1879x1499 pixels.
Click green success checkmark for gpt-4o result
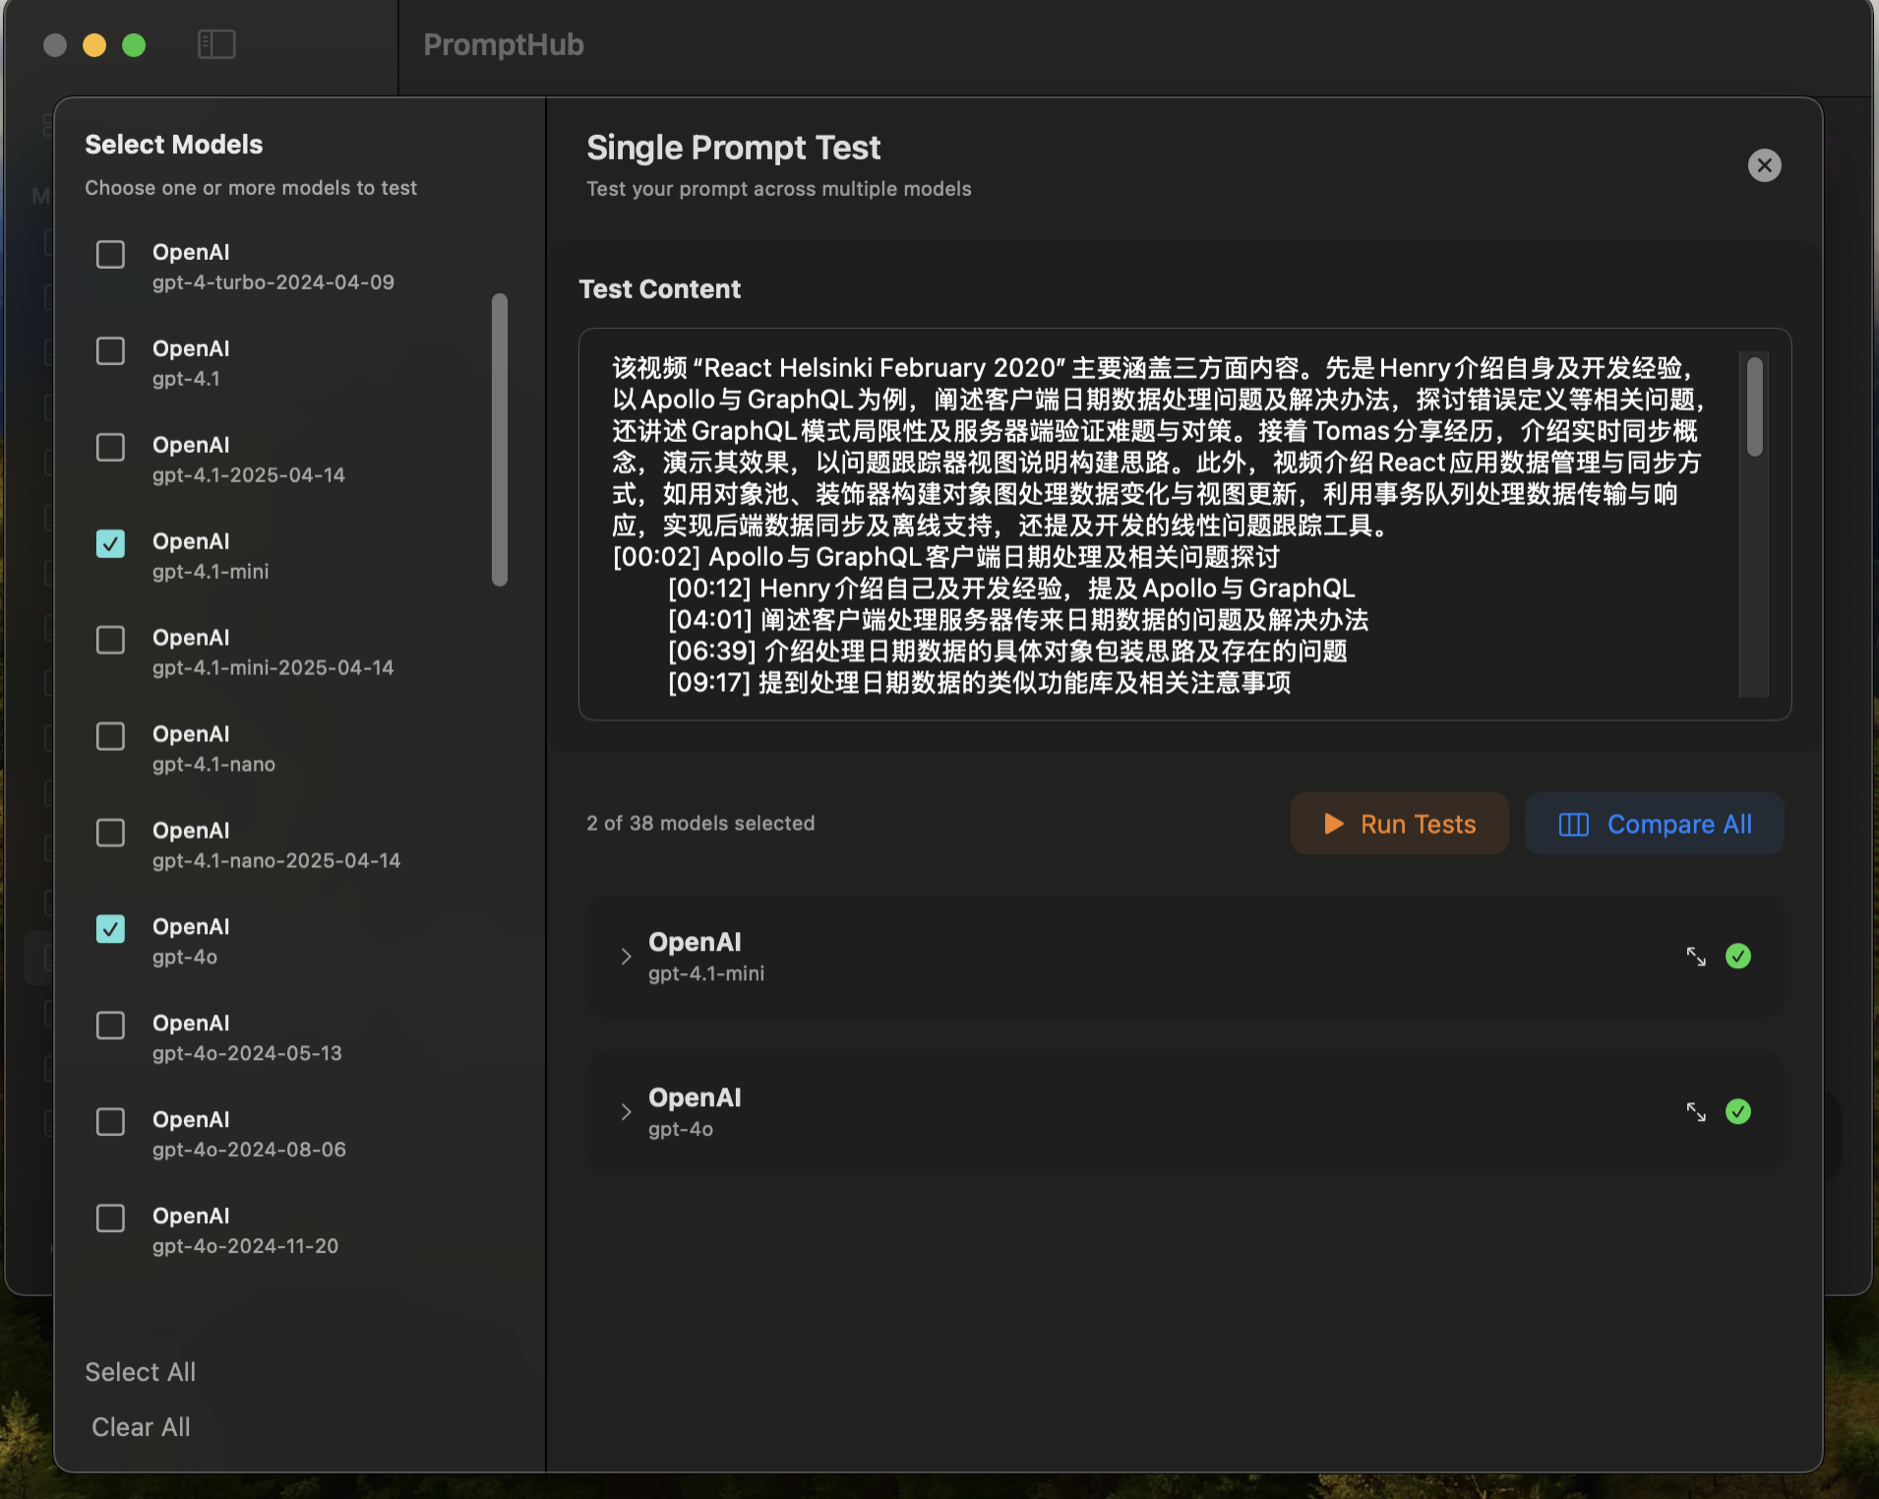coord(1738,1112)
